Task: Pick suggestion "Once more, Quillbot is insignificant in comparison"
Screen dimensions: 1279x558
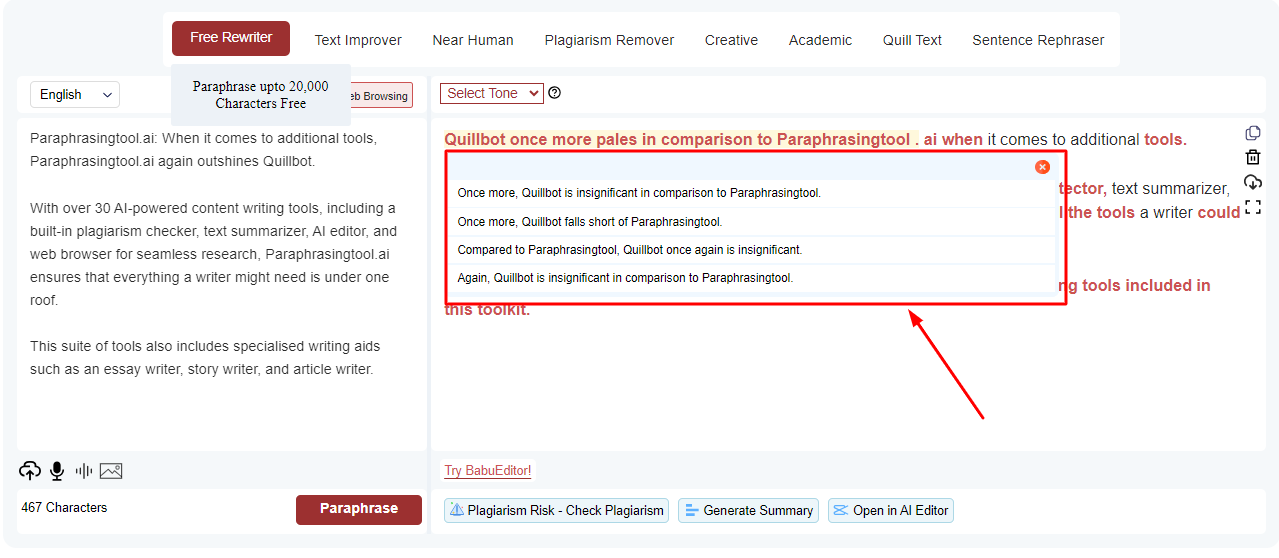Action: point(751,193)
